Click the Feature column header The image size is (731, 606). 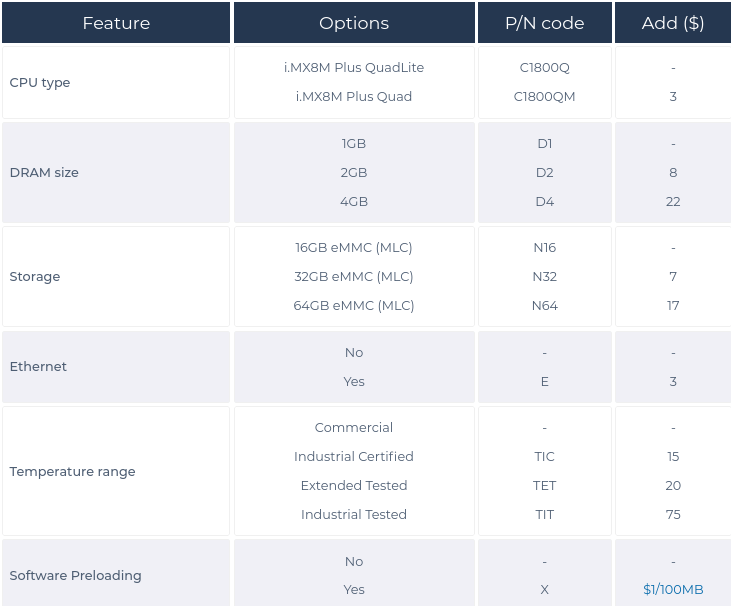click(116, 23)
